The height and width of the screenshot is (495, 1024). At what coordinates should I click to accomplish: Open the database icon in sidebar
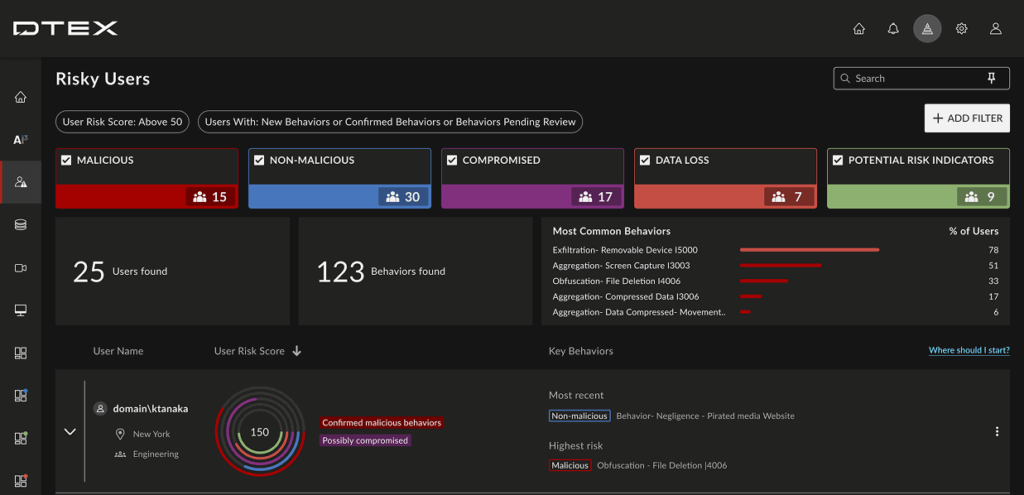coord(20,225)
